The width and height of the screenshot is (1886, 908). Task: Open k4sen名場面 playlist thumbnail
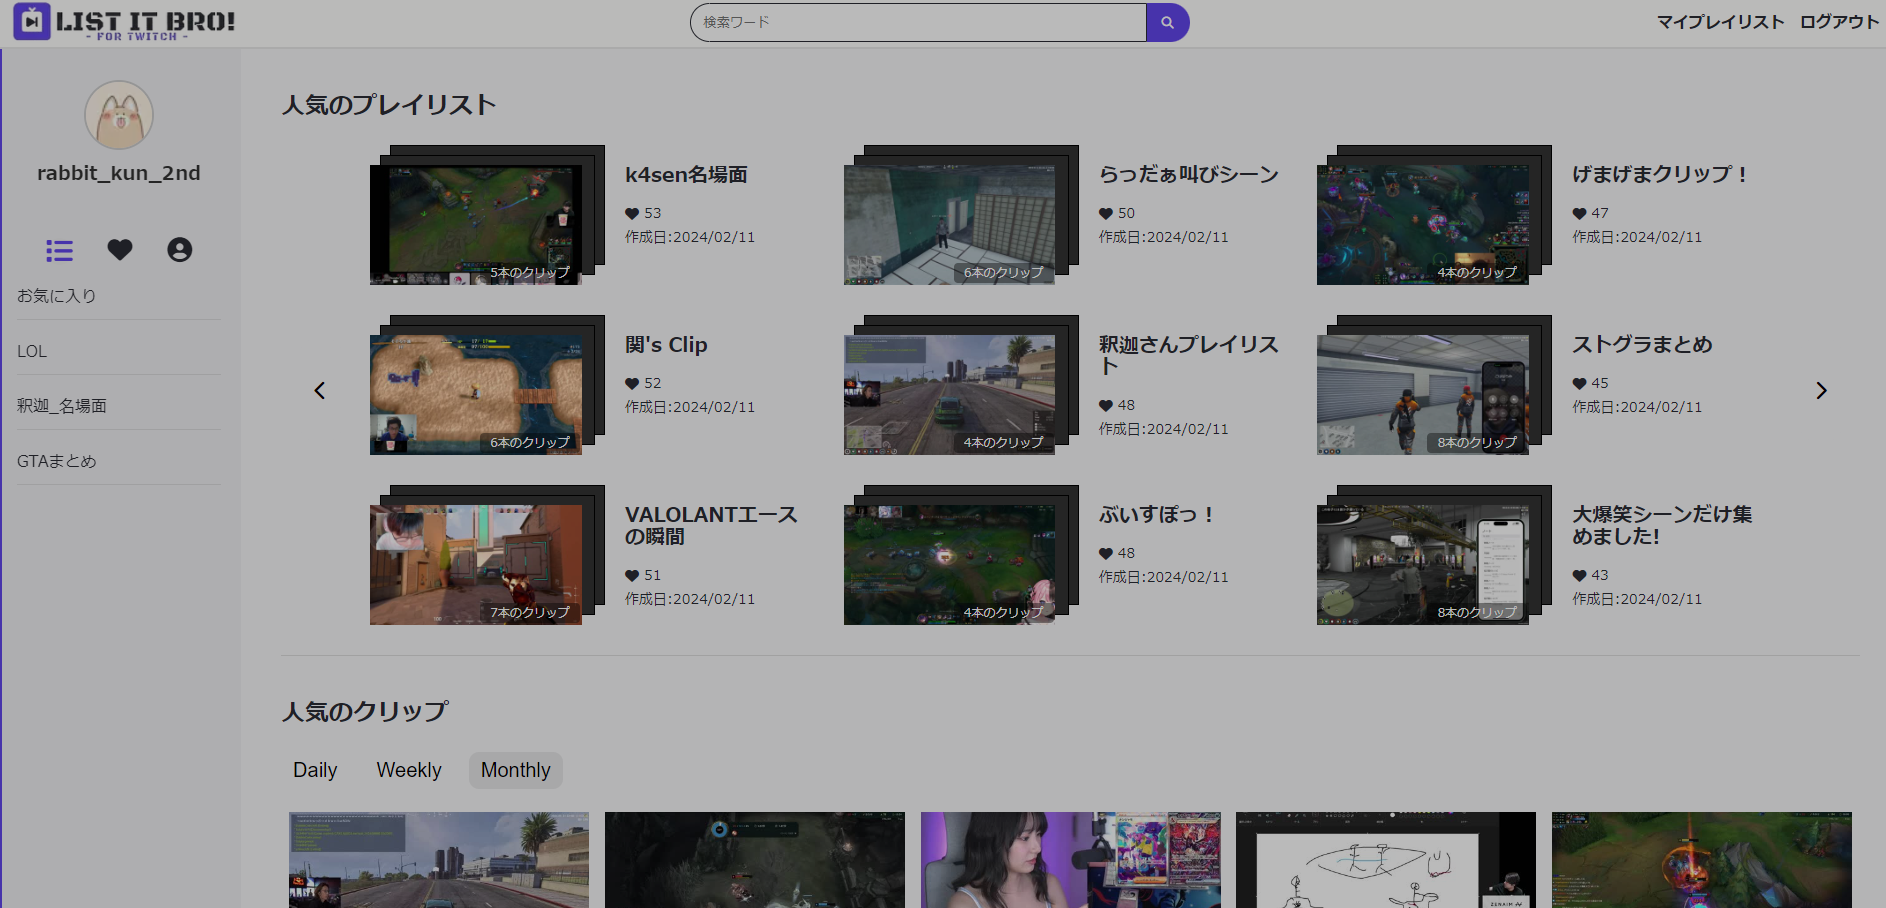tap(476, 225)
